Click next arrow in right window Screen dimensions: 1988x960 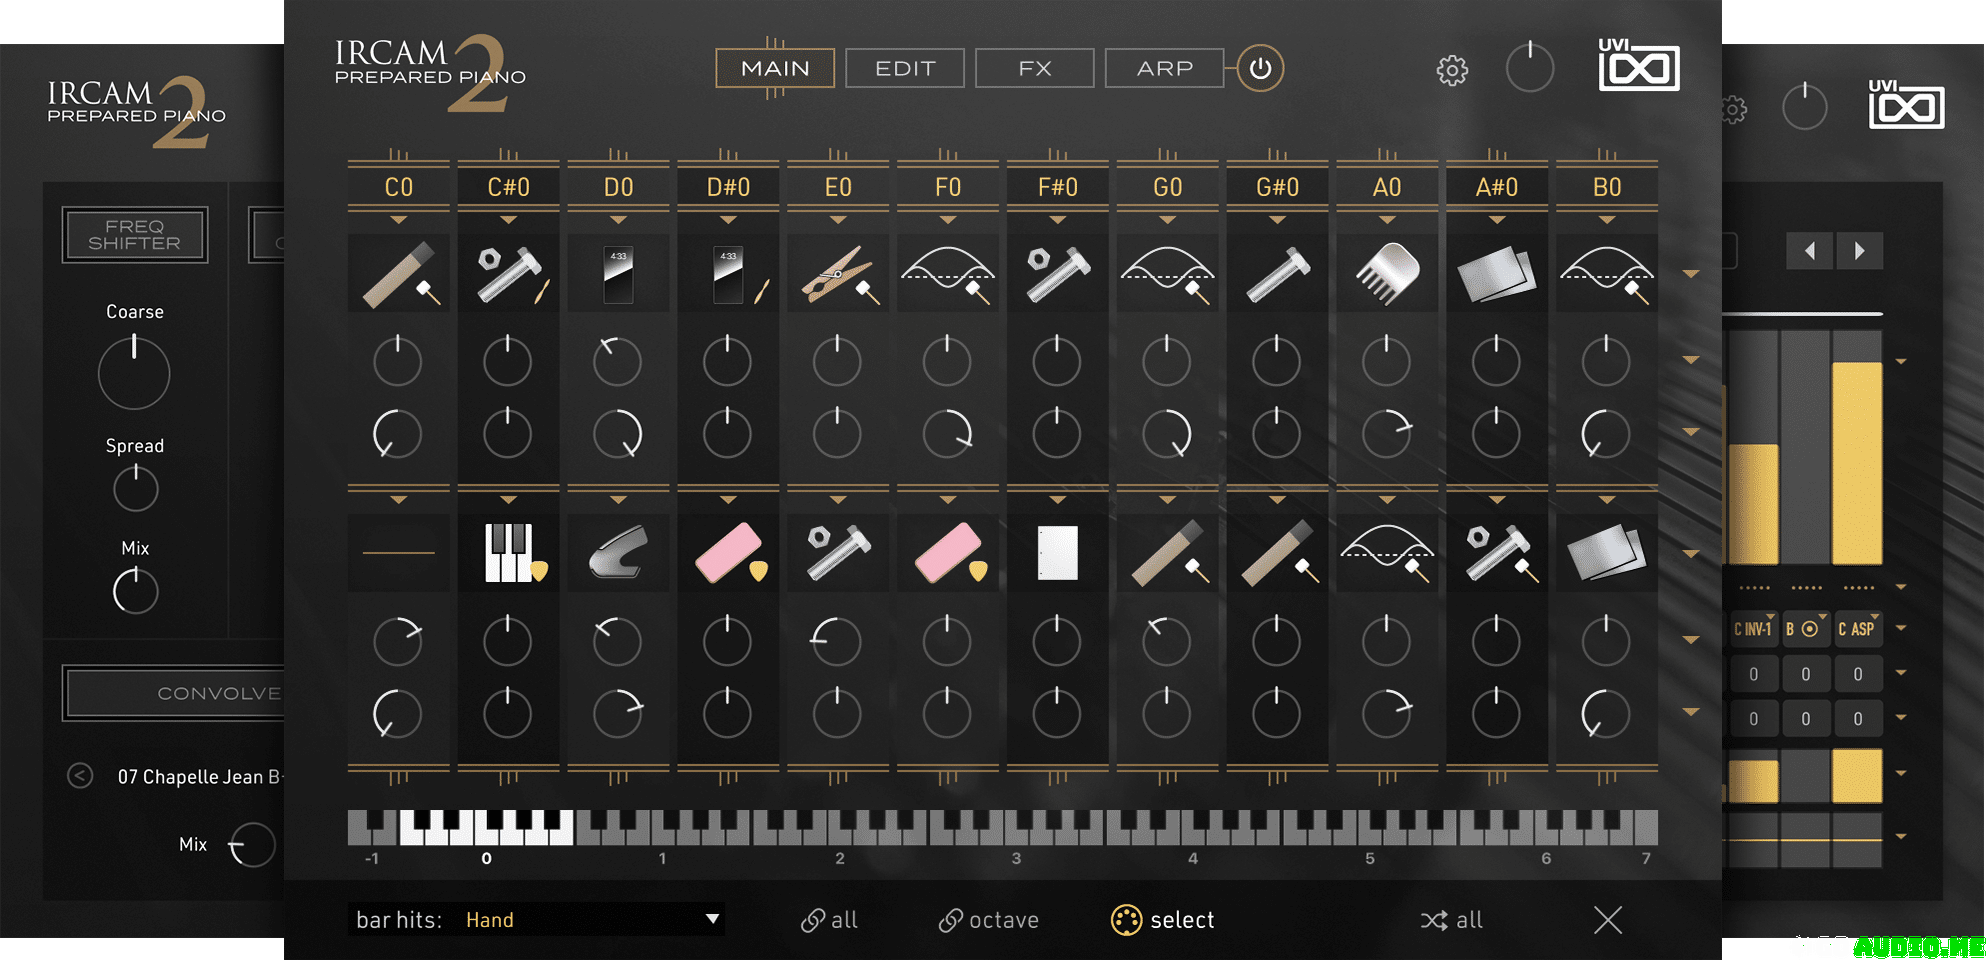[x=1860, y=251]
